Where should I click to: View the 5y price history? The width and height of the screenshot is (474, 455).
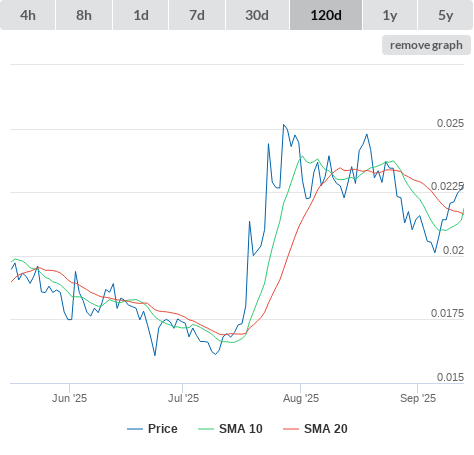click(x=446, y=15)
